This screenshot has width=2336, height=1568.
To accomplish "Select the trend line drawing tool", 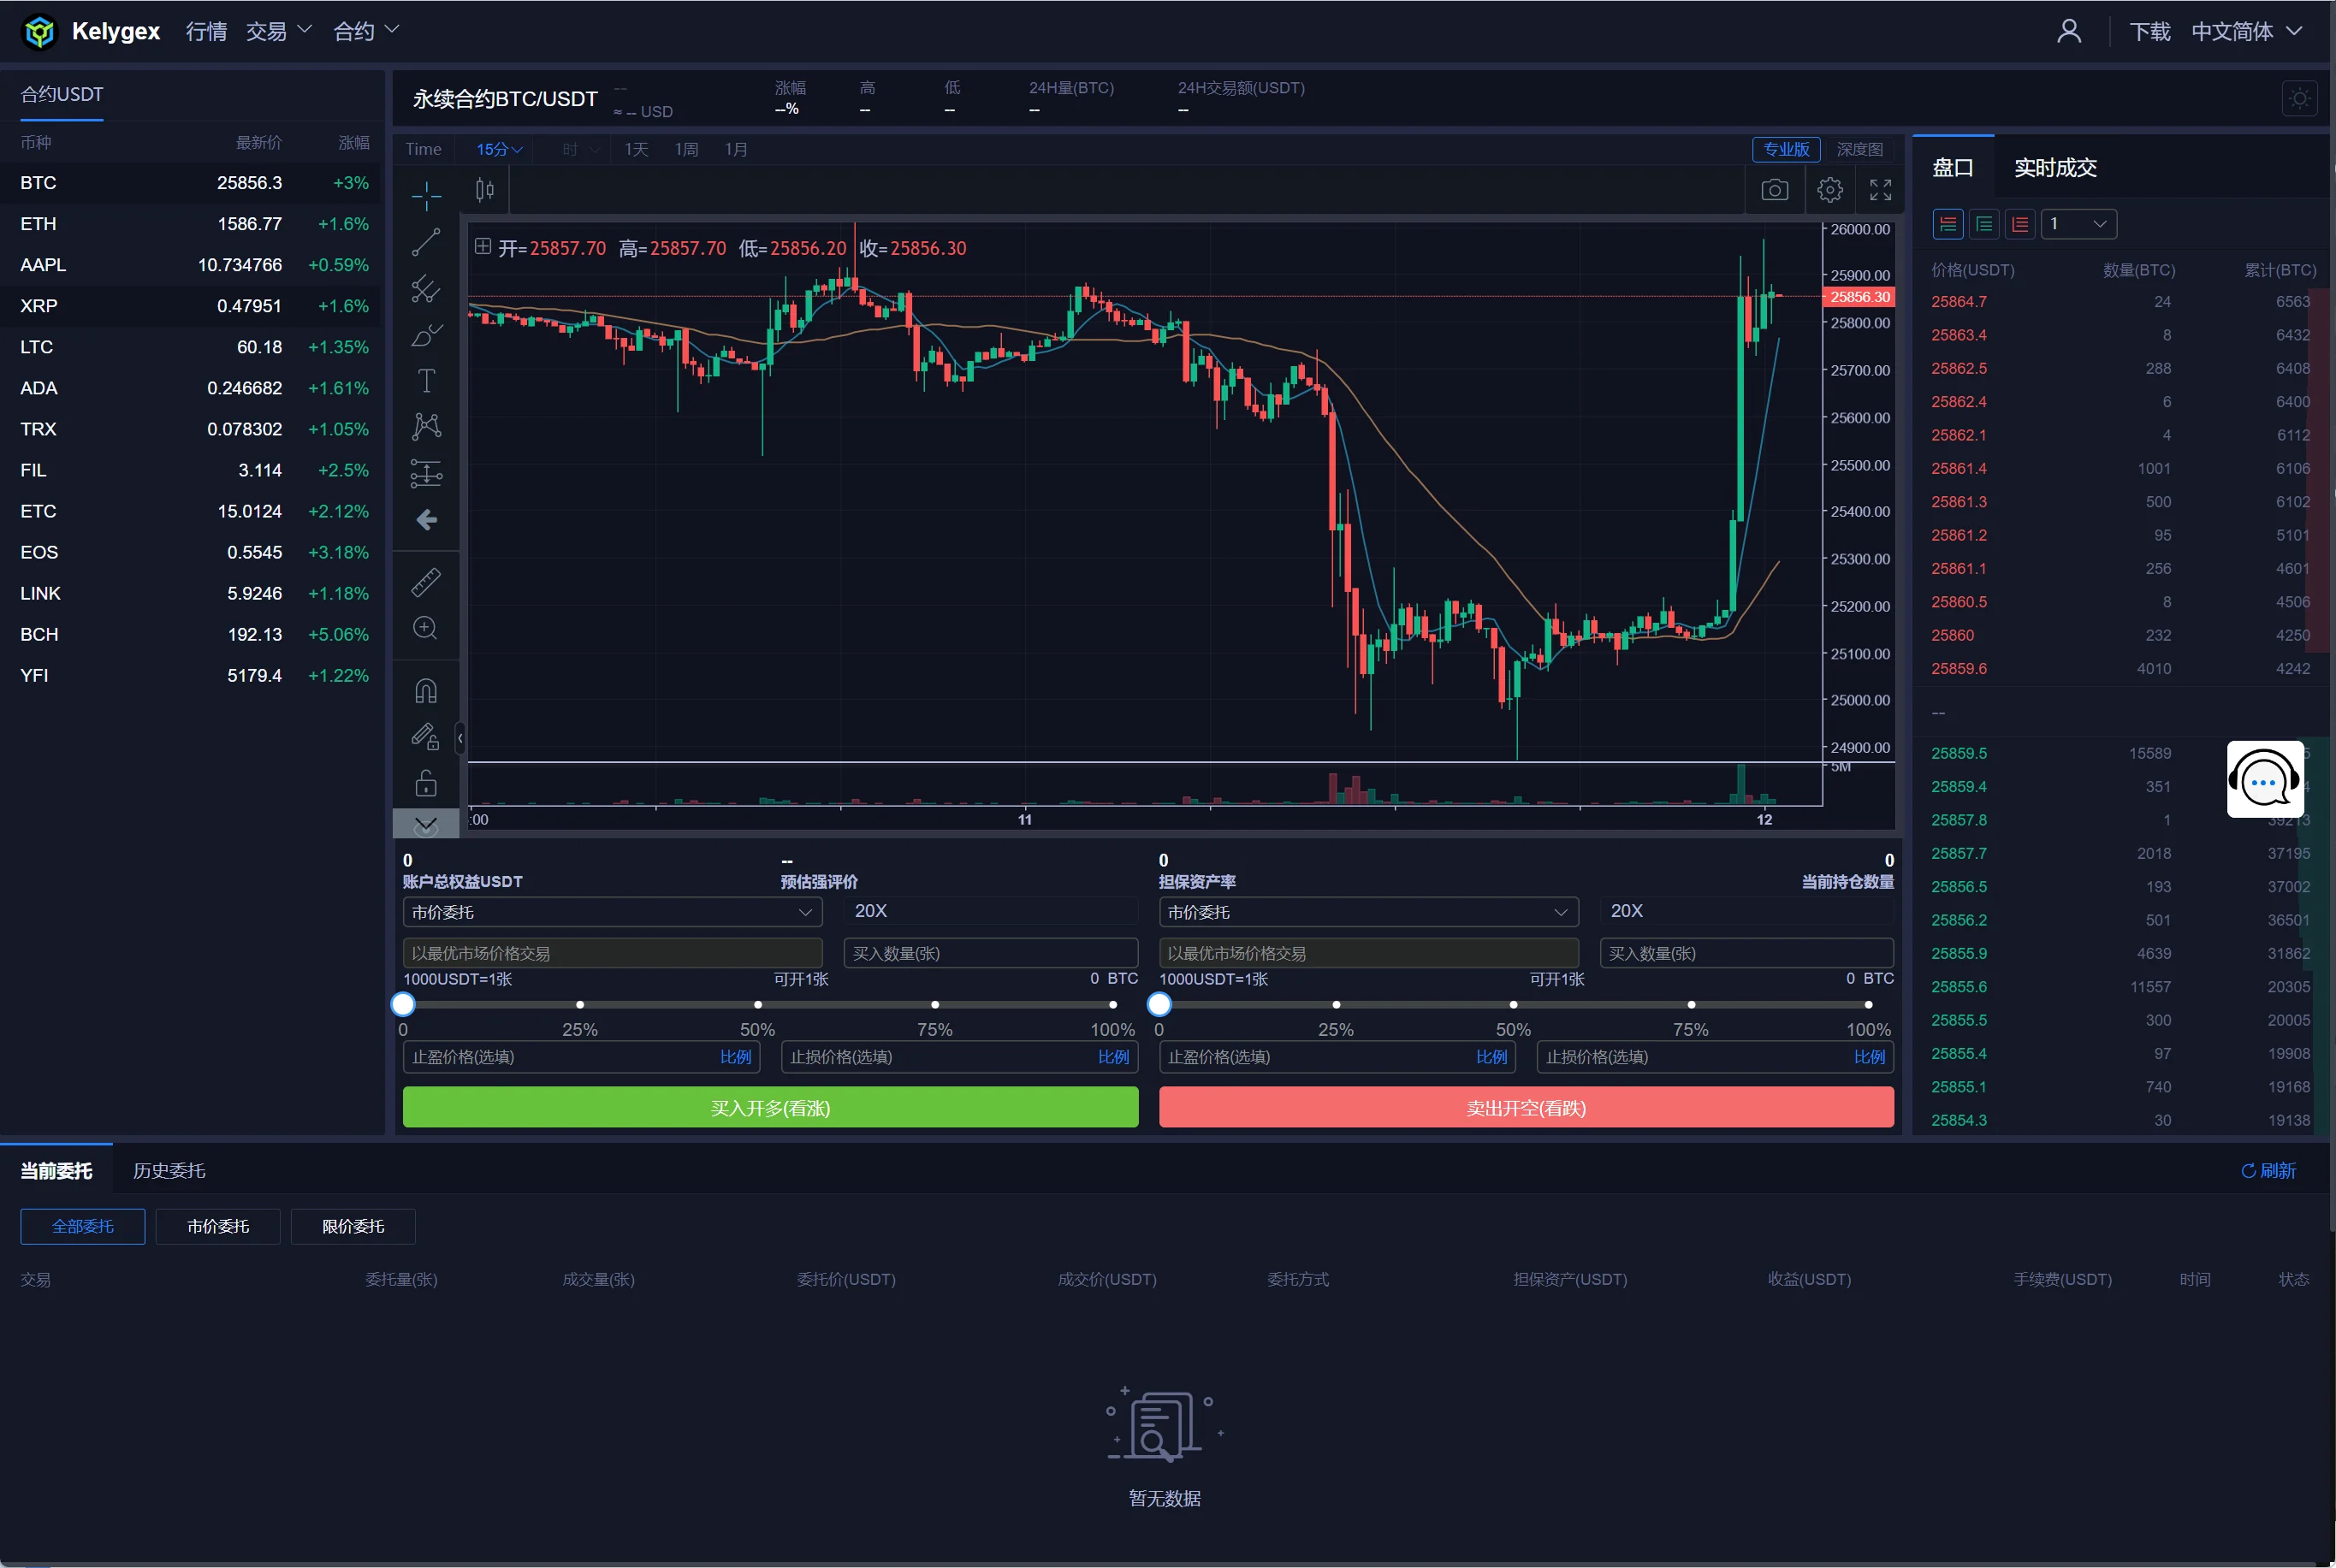I will (x=426, y=242).
